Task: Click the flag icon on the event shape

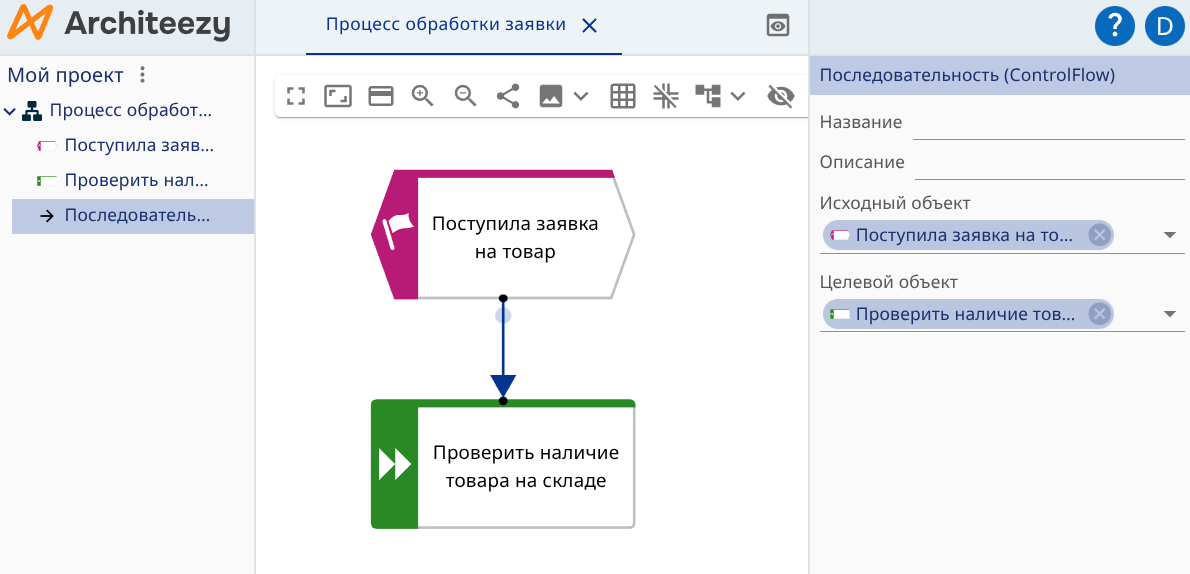Action: (398, 231)
